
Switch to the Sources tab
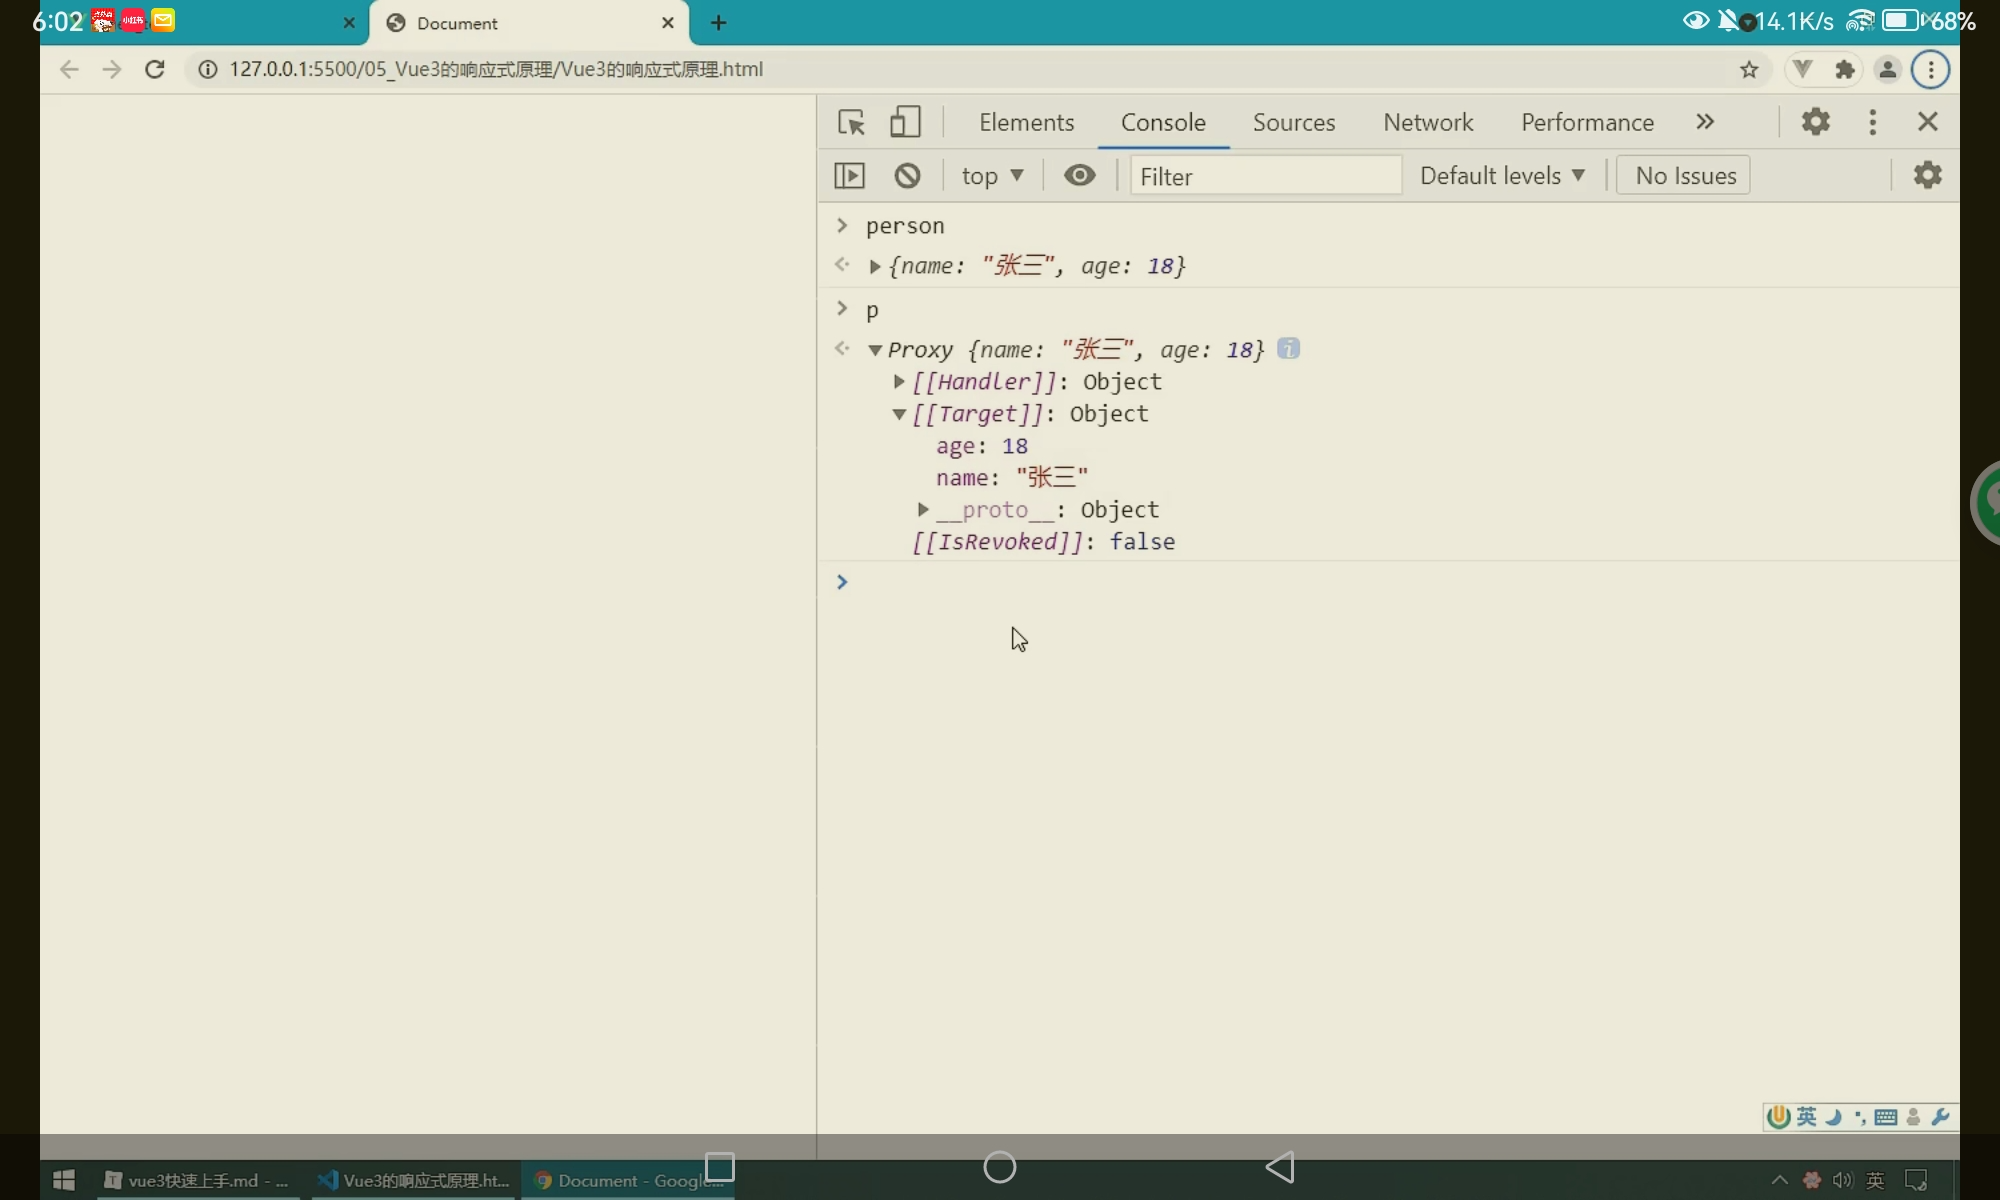[x=1293, y=122]
